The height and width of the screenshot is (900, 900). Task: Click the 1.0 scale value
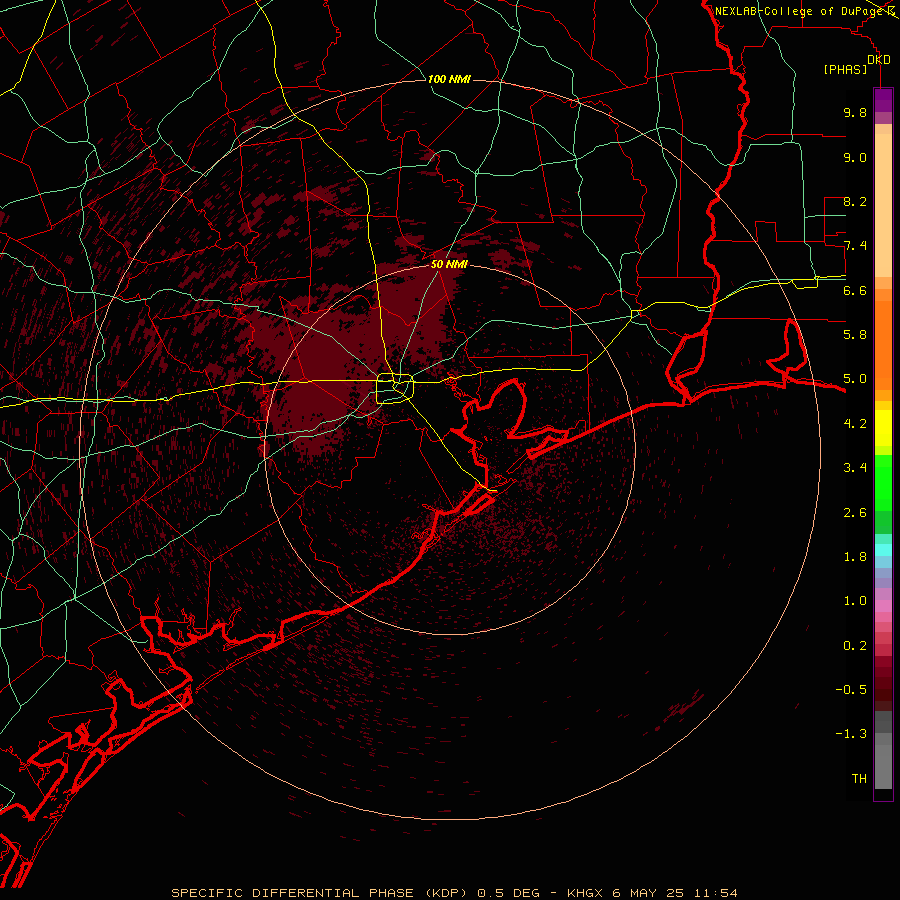click(855, 601)
